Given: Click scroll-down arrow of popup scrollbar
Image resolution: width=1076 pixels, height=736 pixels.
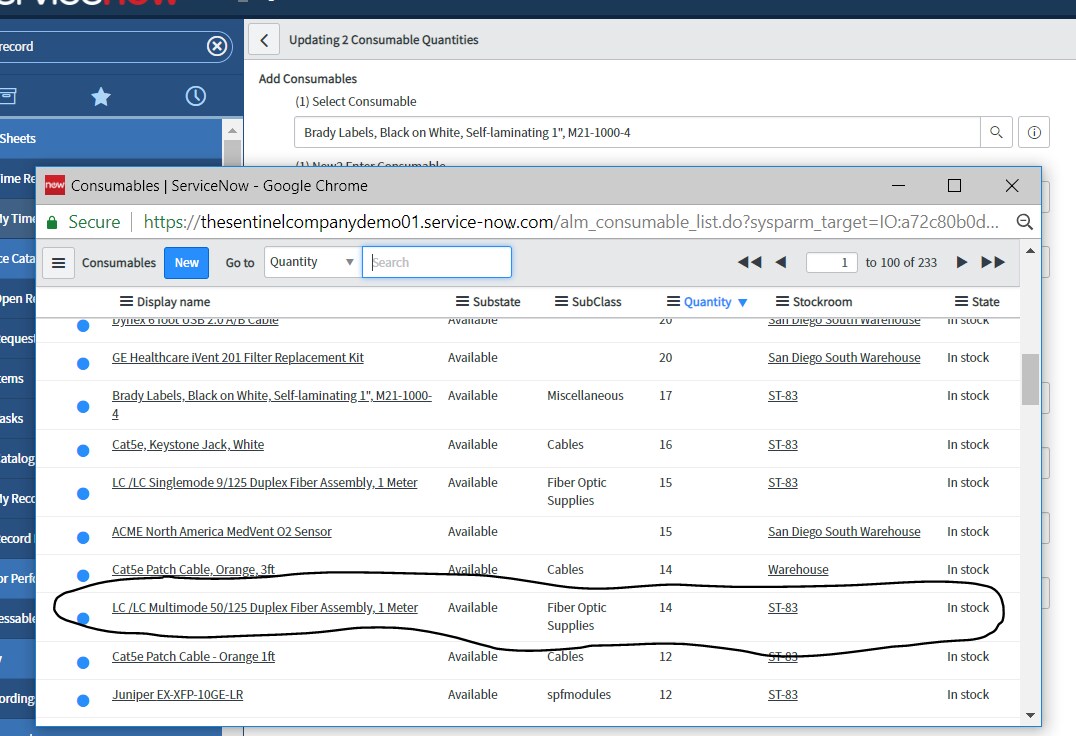Looking at the screenshot, I should coord(1030,715).
